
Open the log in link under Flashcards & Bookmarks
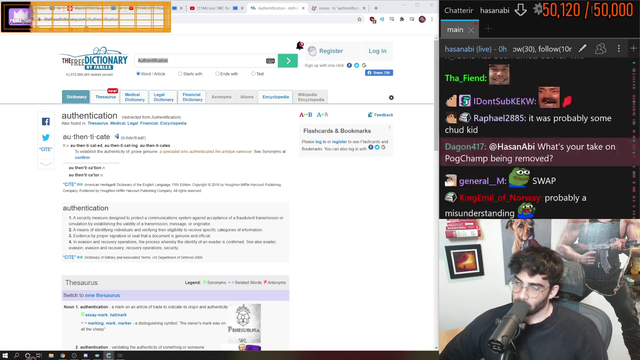(320, 142)
